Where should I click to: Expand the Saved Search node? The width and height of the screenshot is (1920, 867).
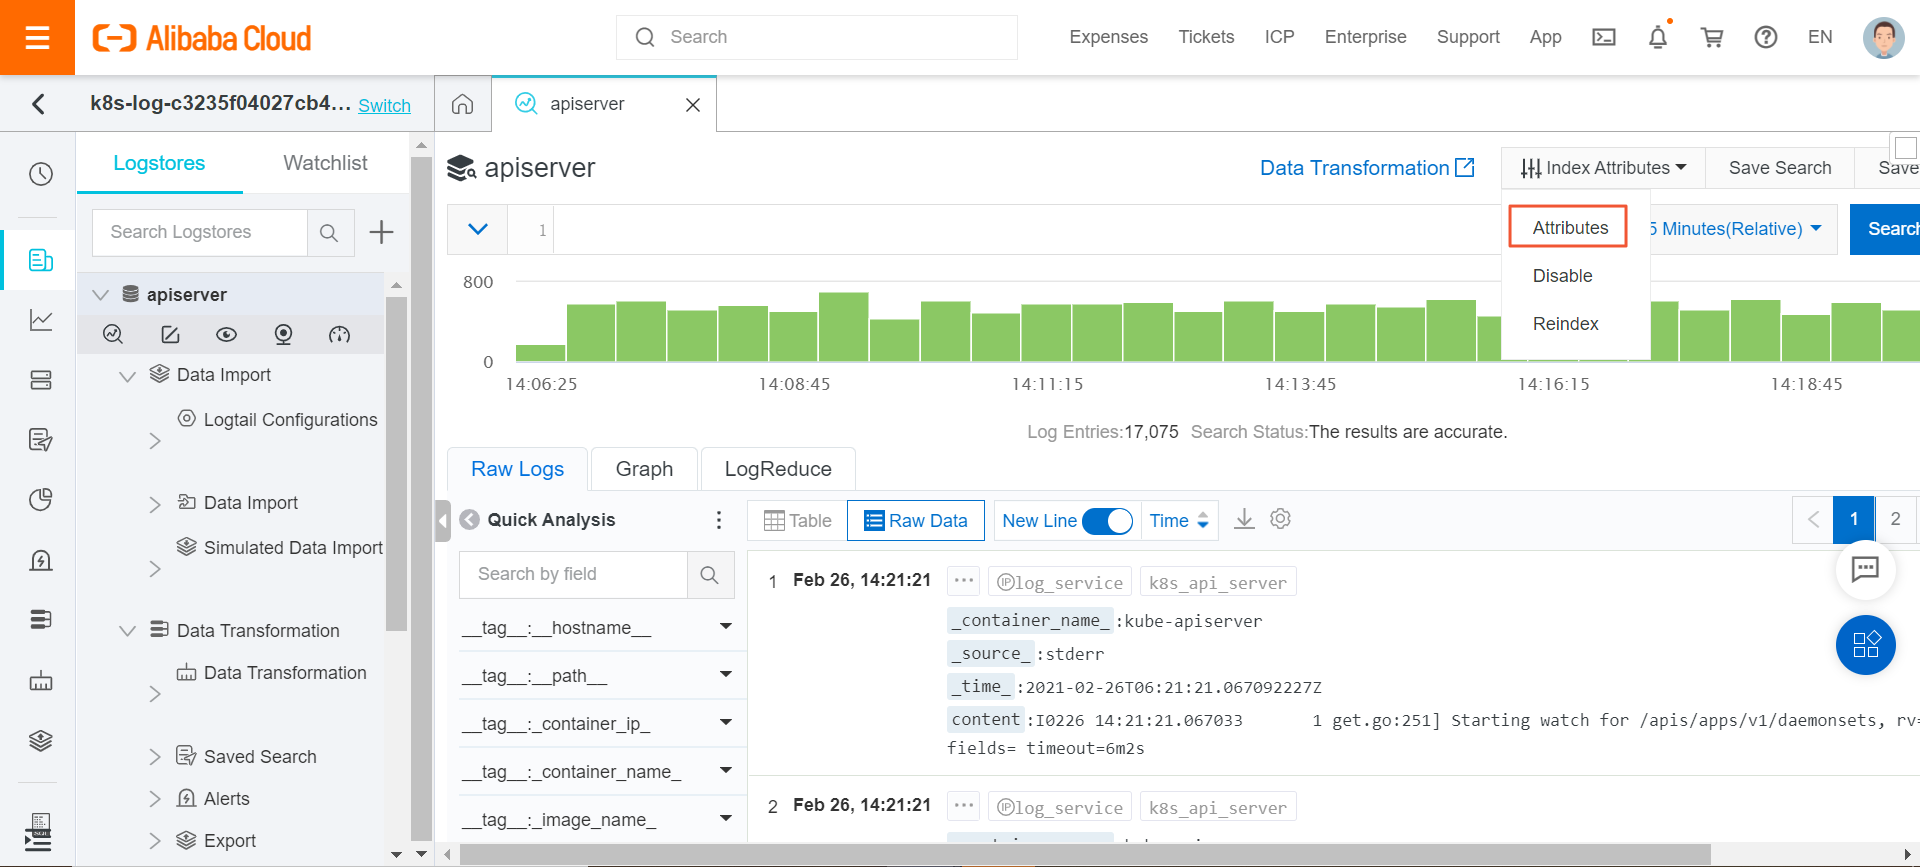pyautogui.click(x=155, y=757)
